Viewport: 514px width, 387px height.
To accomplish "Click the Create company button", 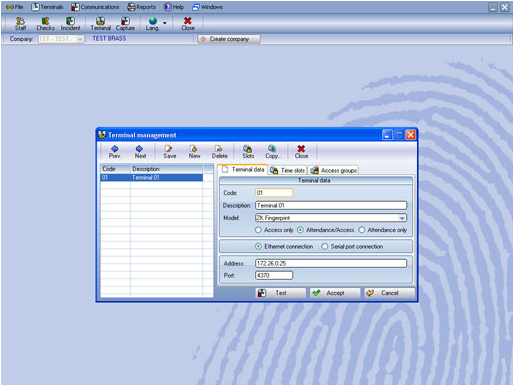I will click(x=229, y=39).
